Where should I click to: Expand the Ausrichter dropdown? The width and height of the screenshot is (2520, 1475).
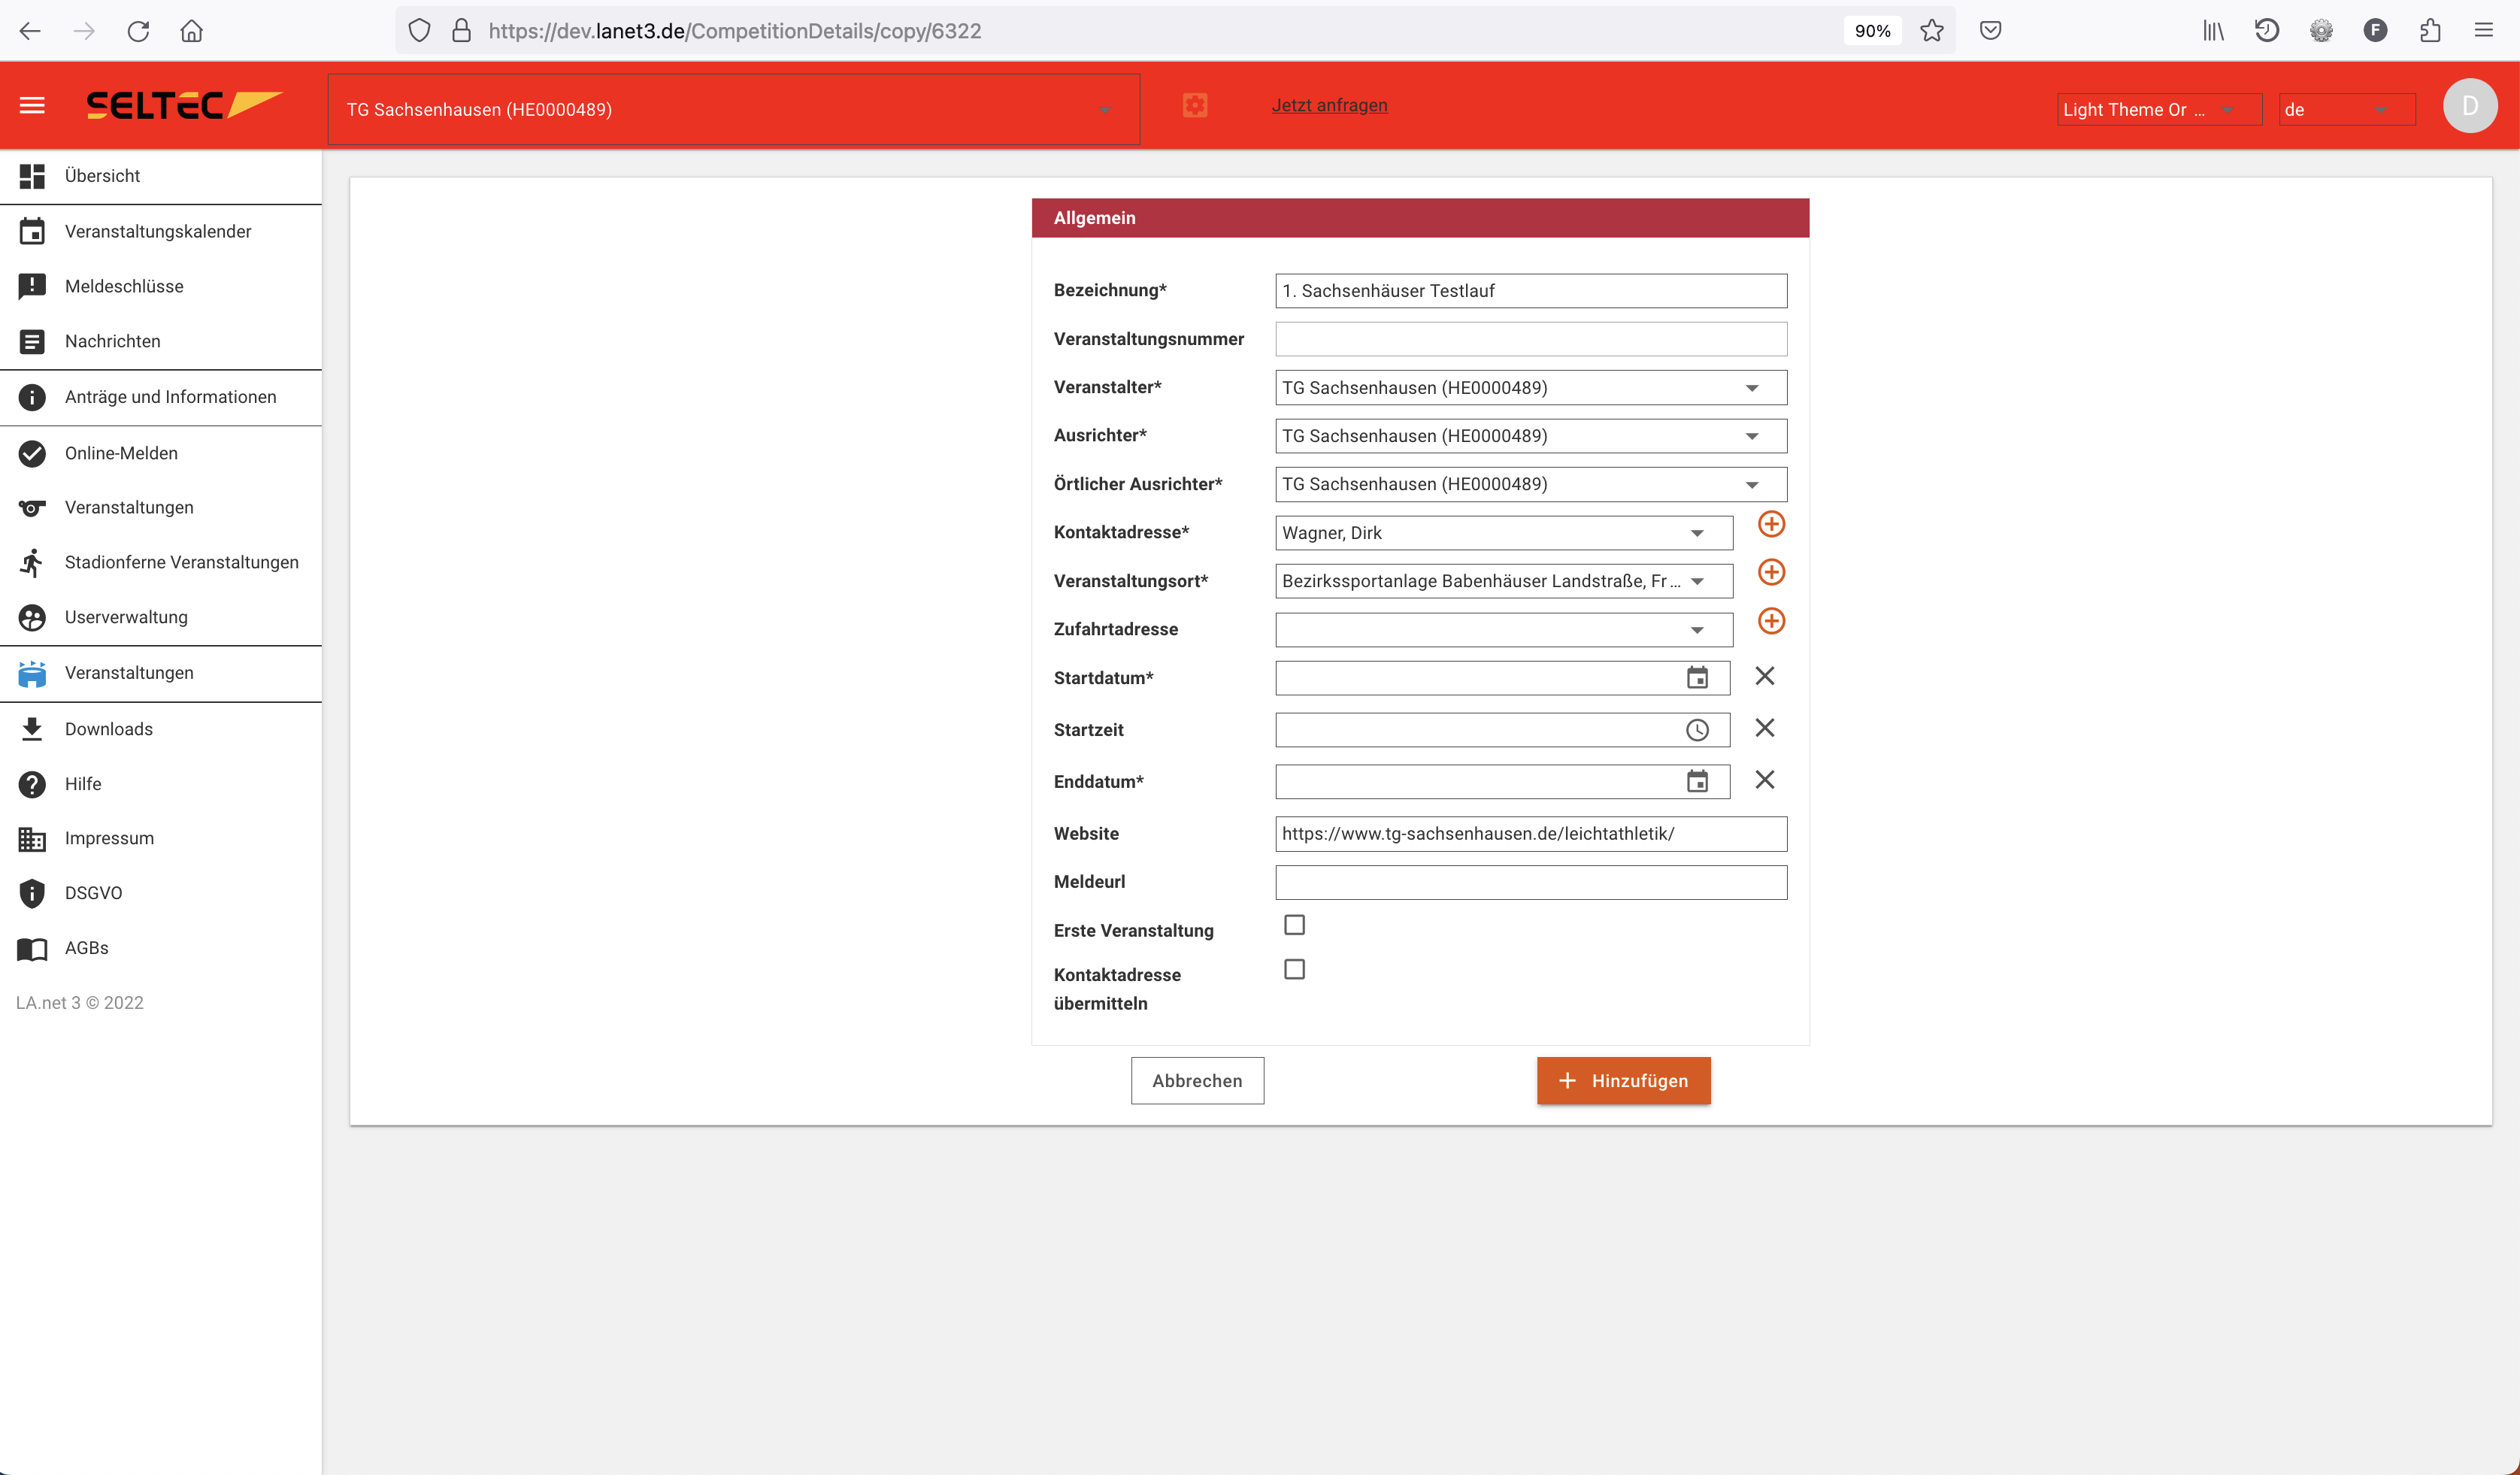1531,436
